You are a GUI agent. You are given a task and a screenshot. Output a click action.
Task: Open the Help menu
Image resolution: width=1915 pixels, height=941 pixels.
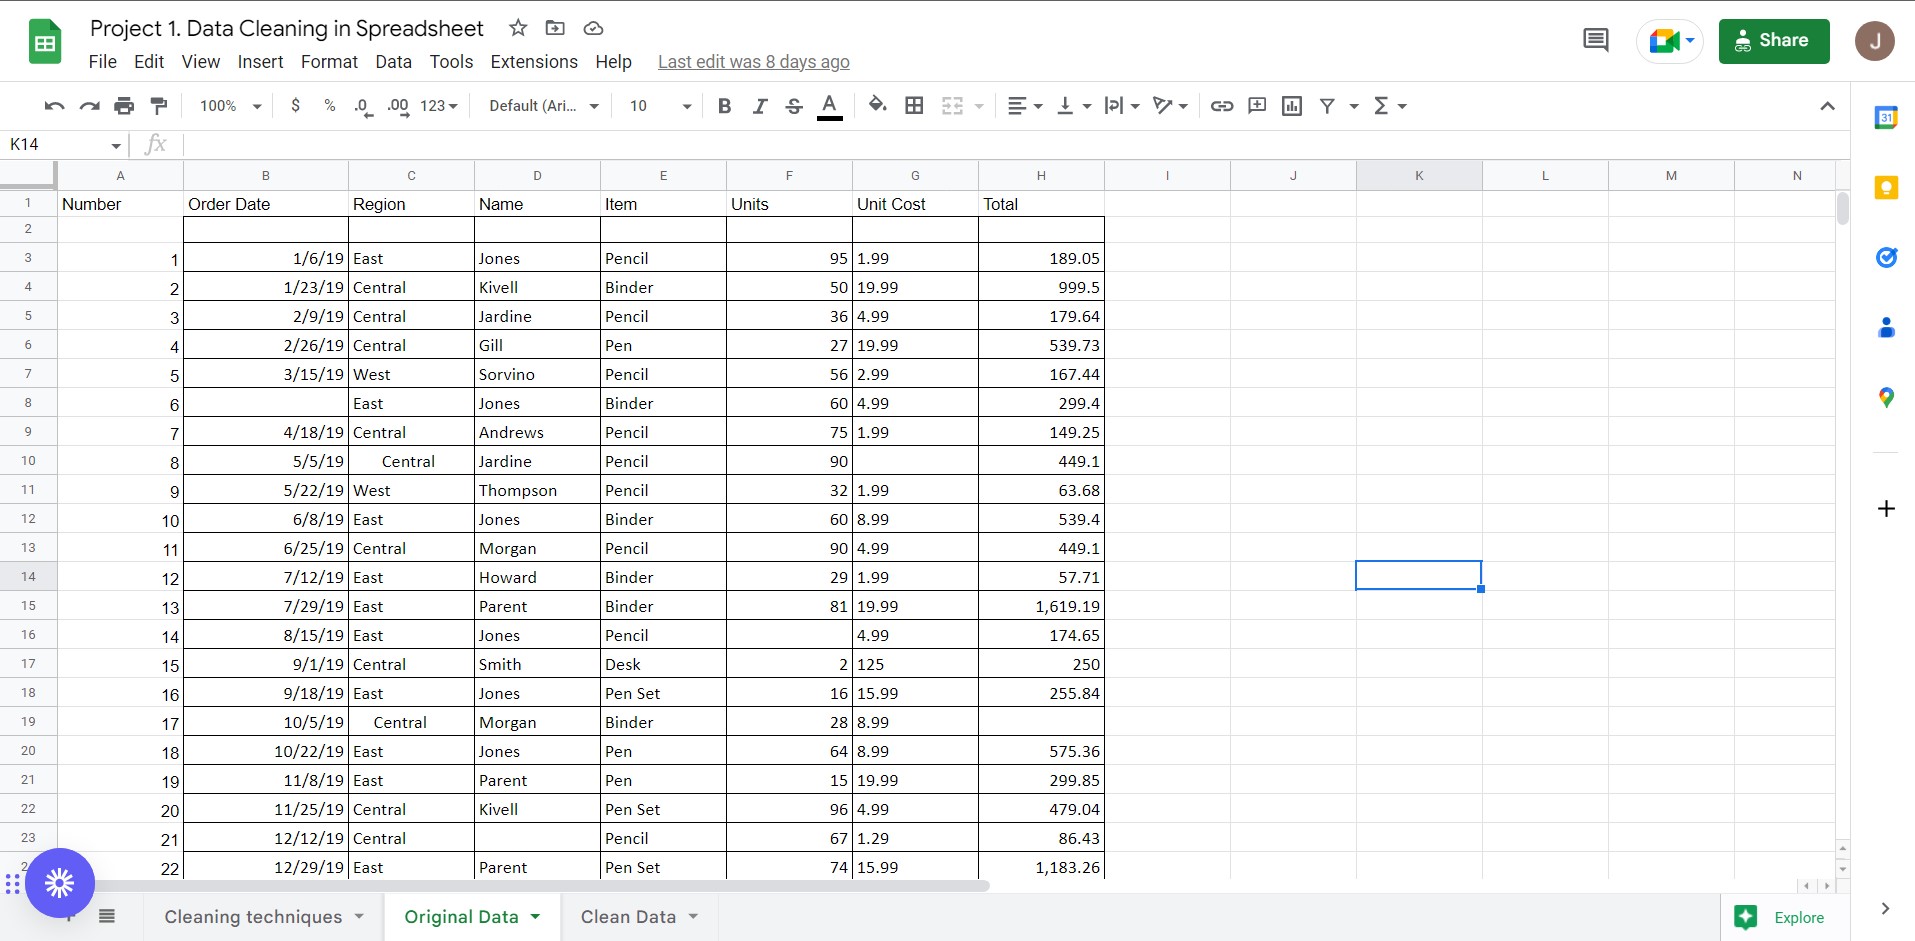coord(613,62)
